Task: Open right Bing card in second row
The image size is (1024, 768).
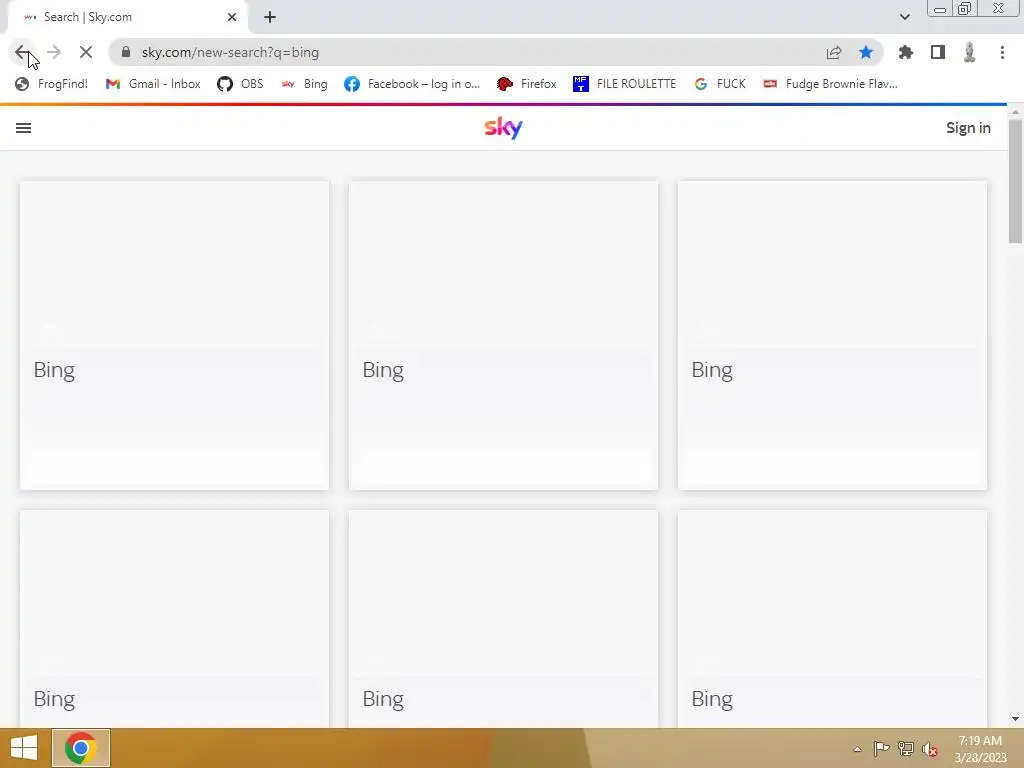Action: [x=833, y=619]
